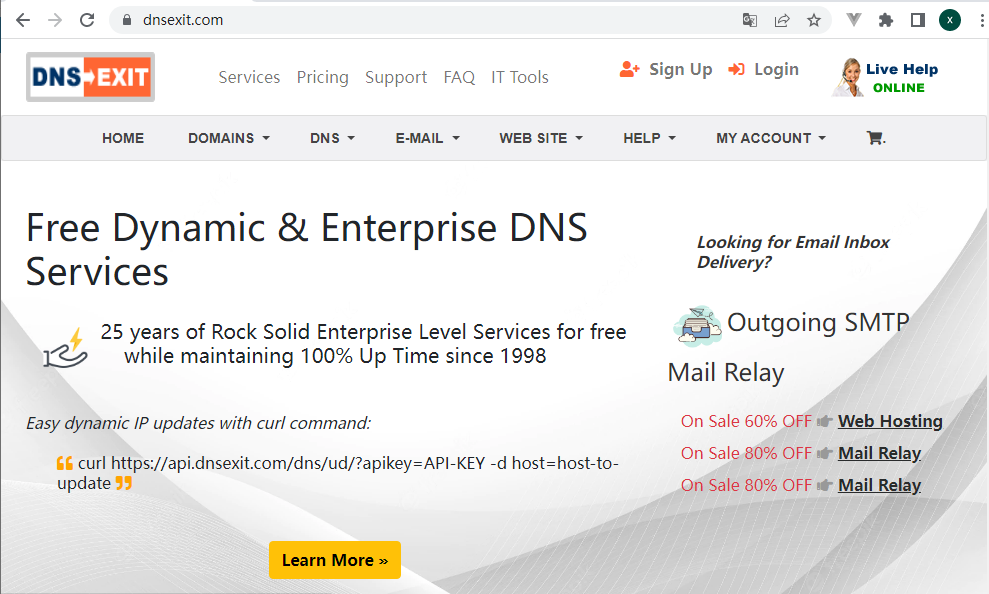Click the Sign Up user-plus icon
989x594 pixels.
pyautogui.click(x=629, y=69)
